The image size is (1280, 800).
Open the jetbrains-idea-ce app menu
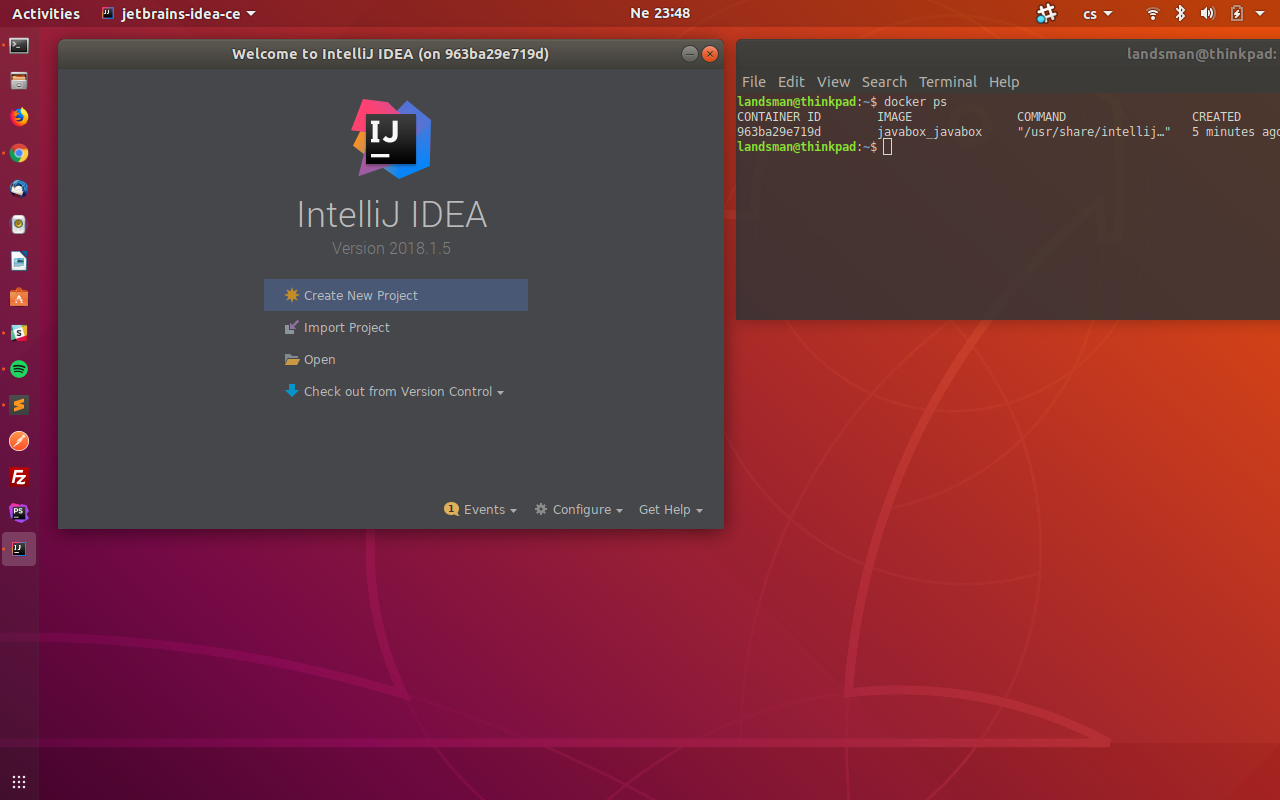[x=178, y=13]
